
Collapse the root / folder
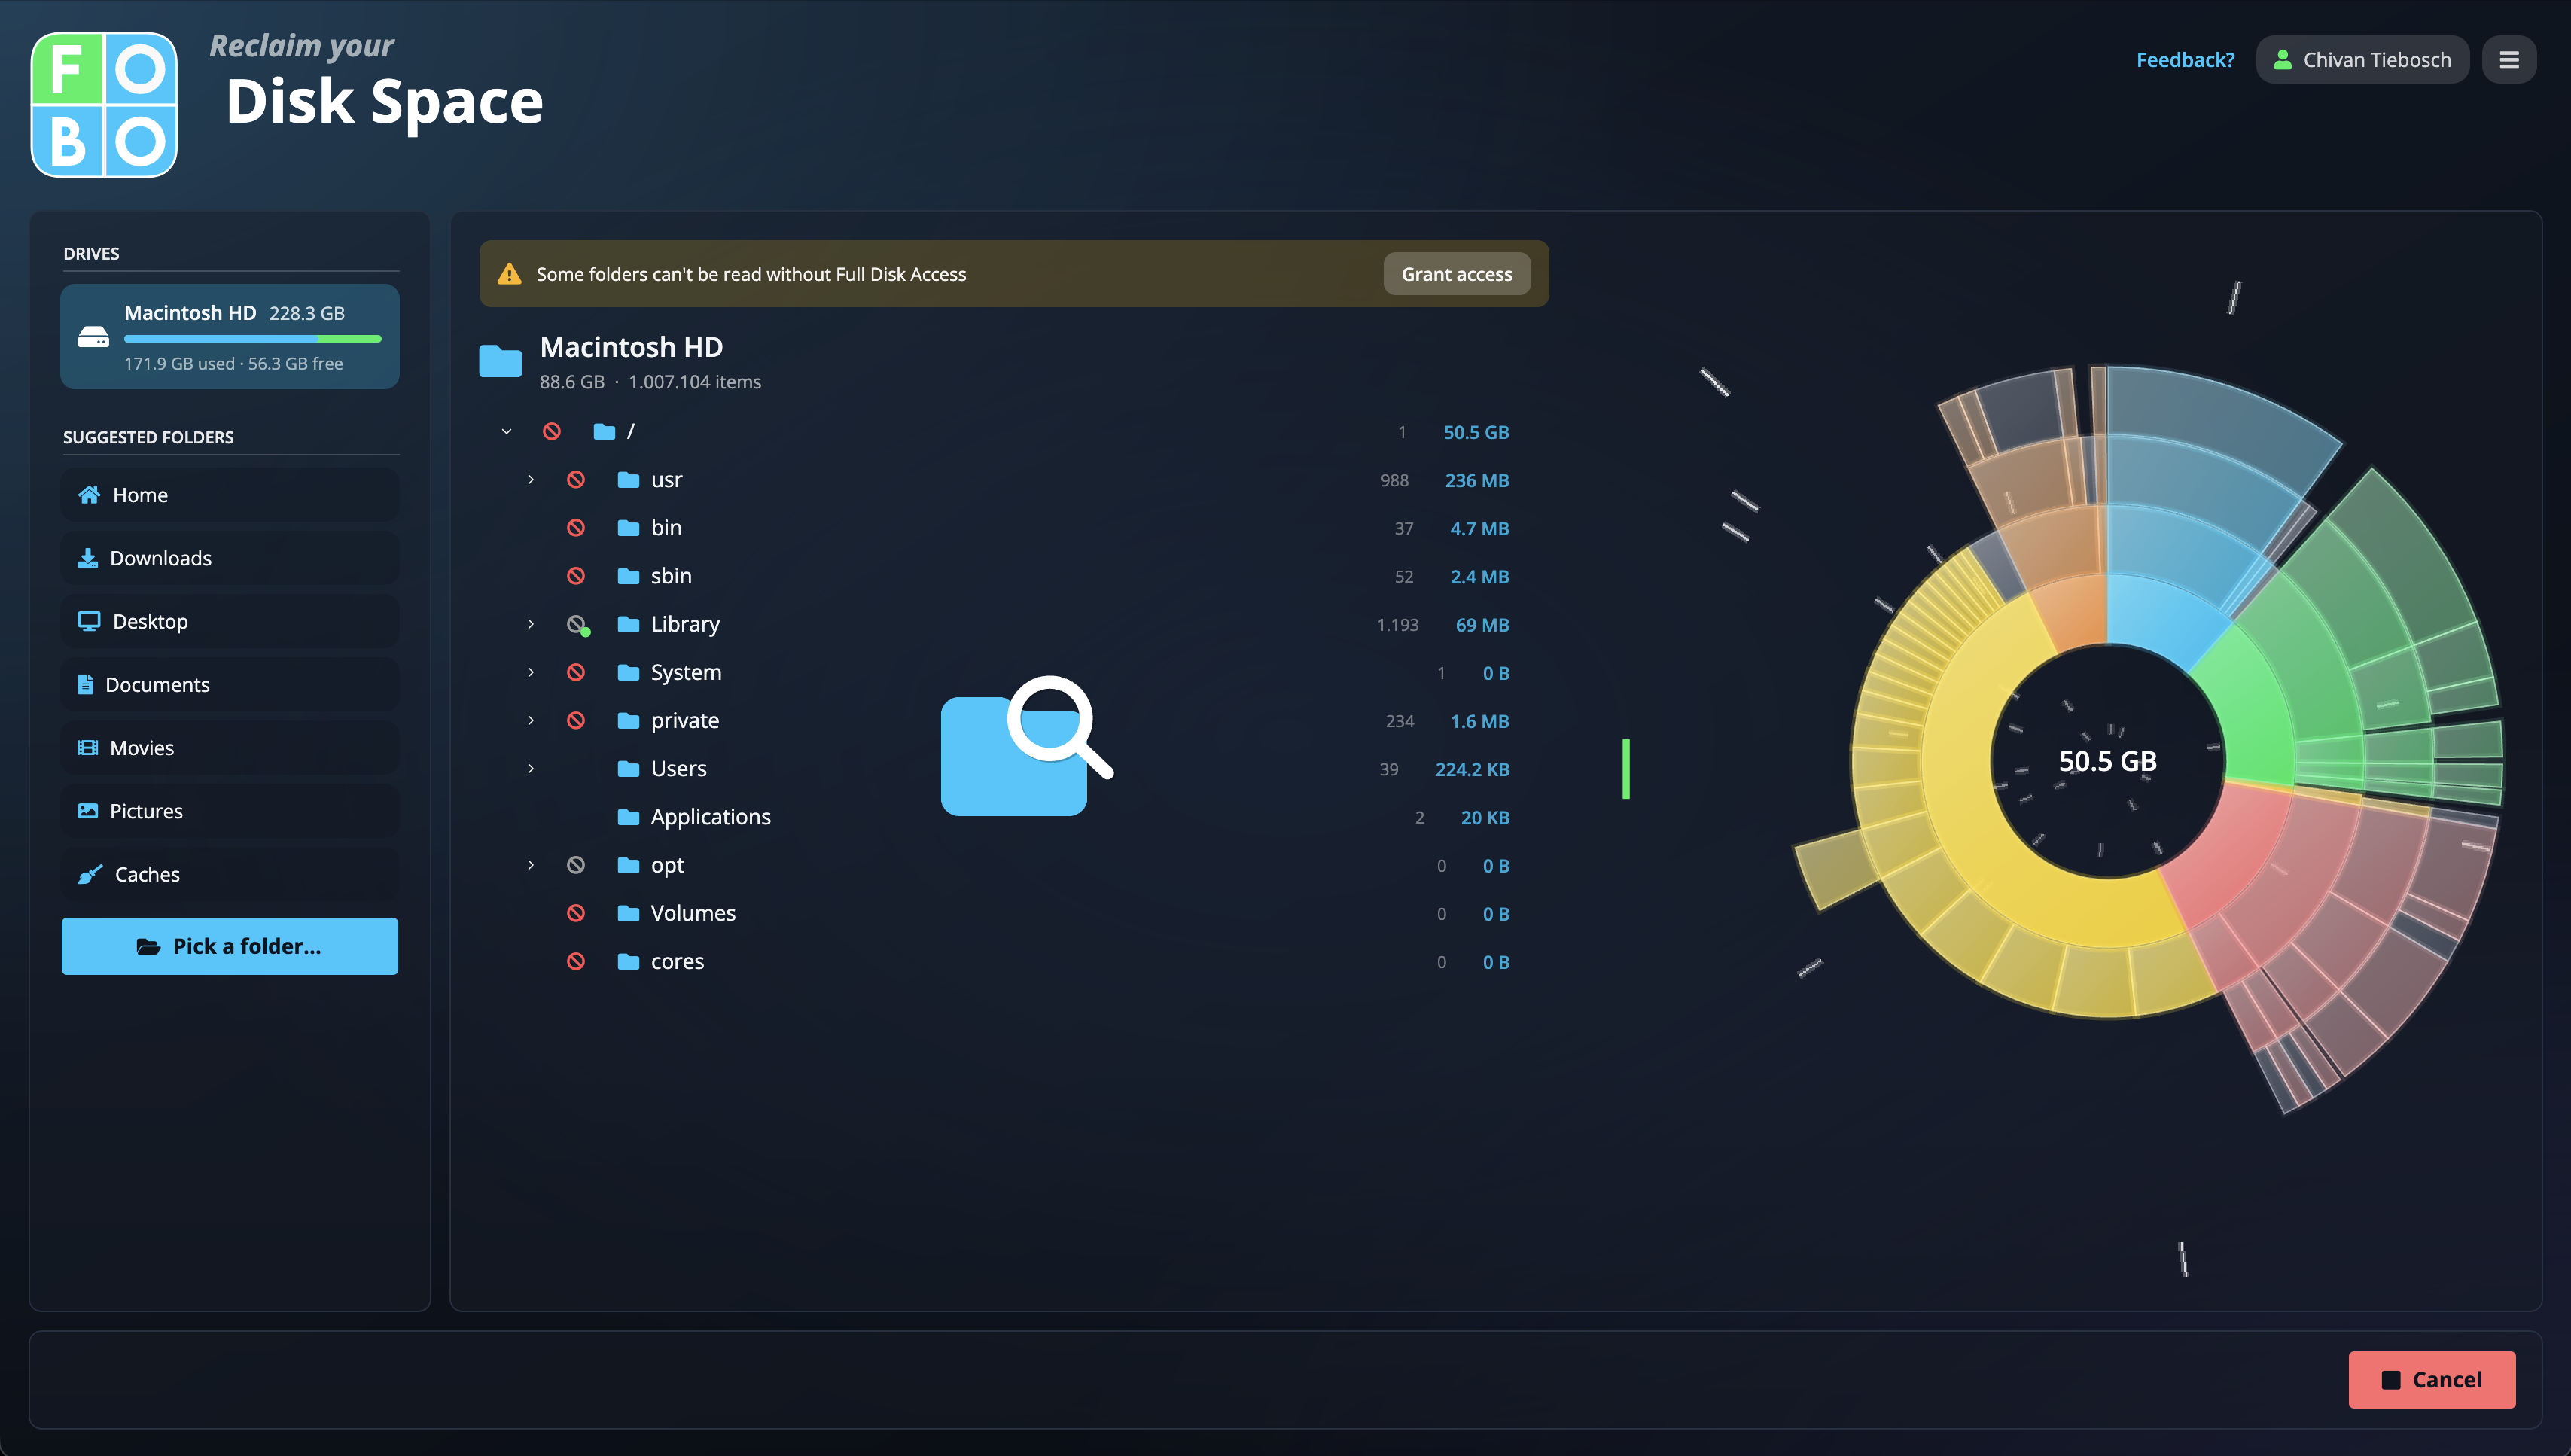(507, 432)
